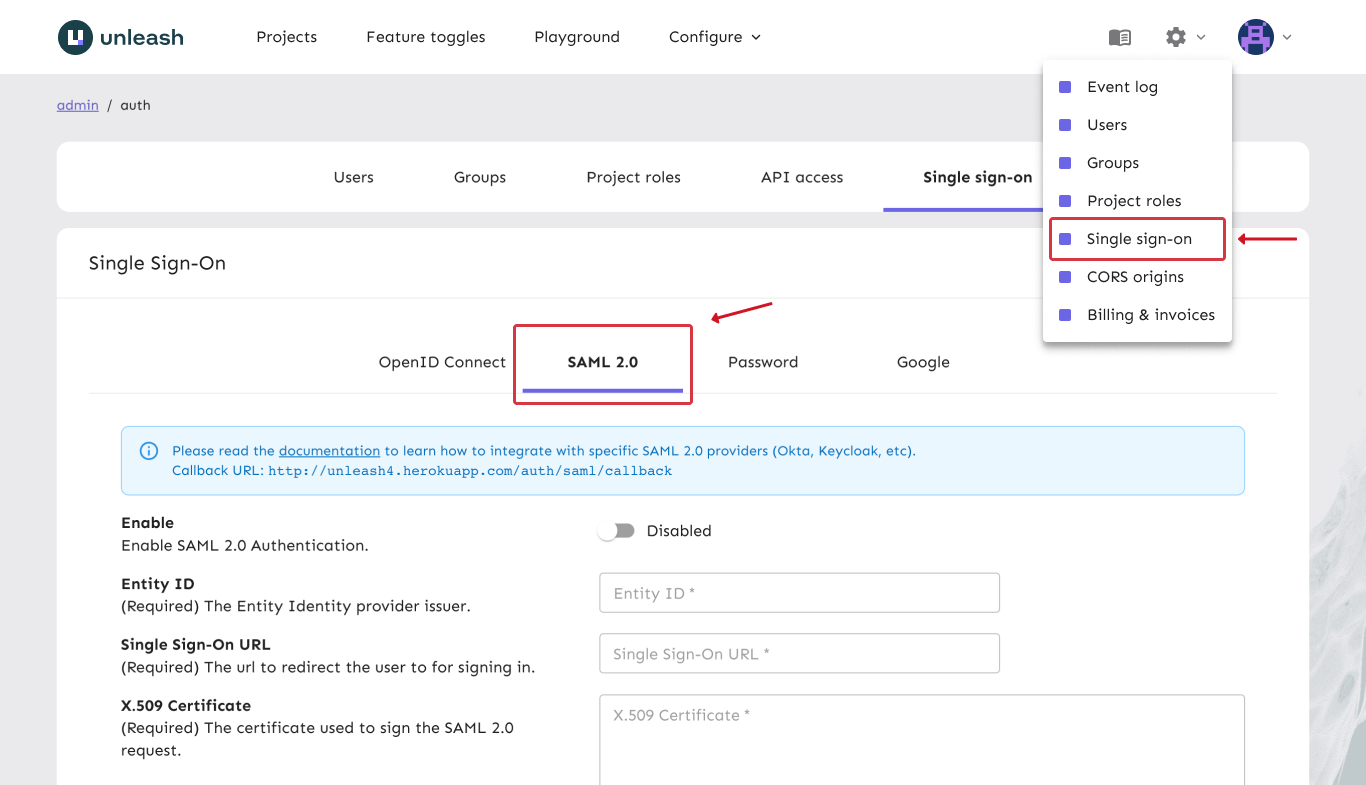
Task: Select the Password tab
Action: coord(762,362)
